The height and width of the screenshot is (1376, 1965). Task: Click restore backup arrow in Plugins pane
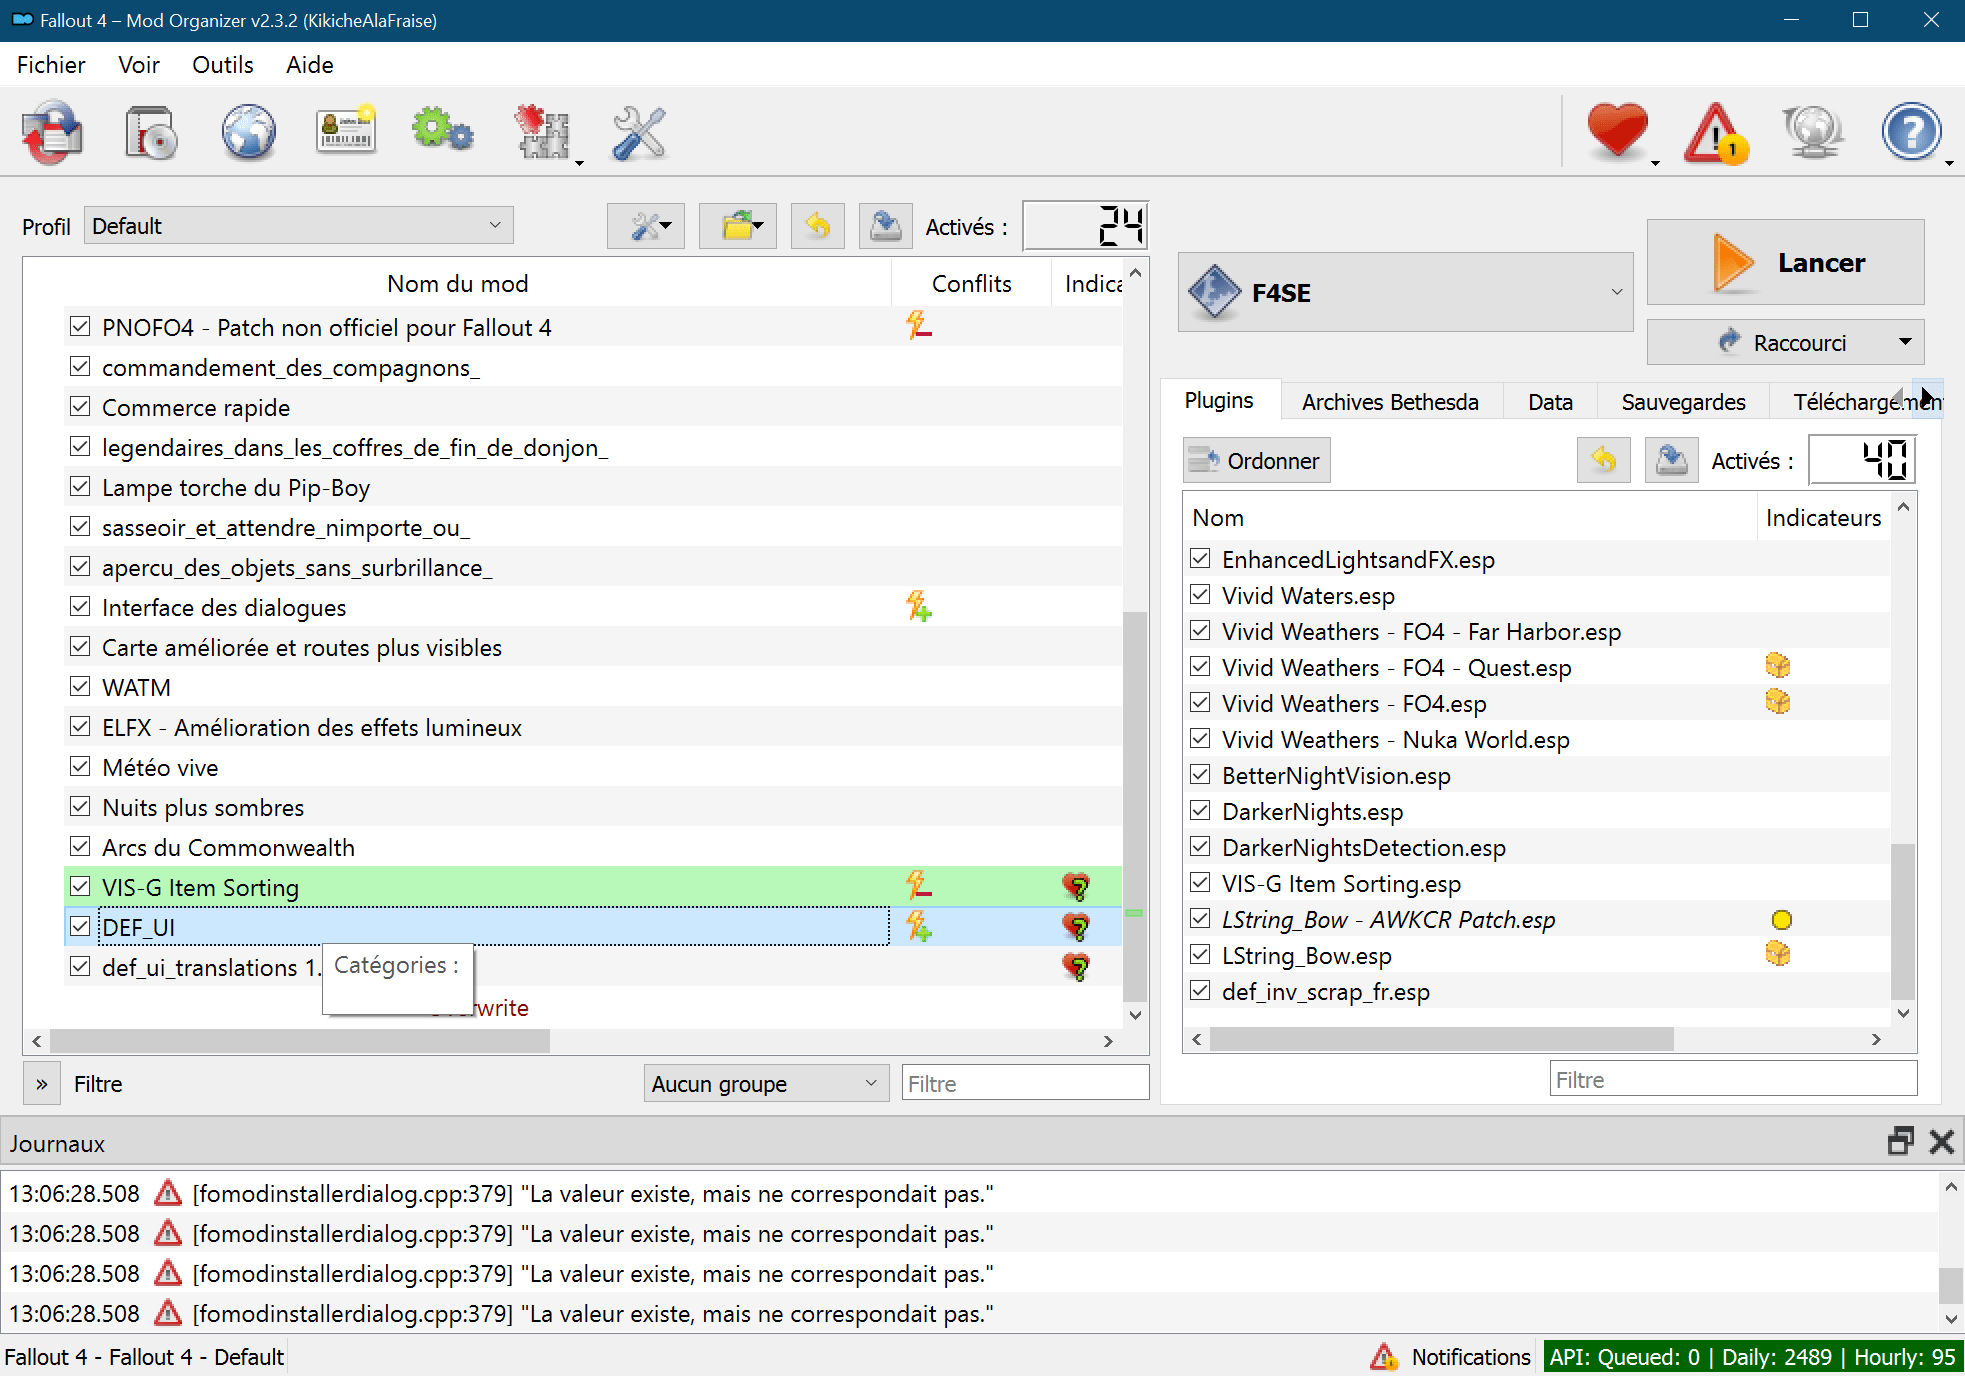(1603, 460)
